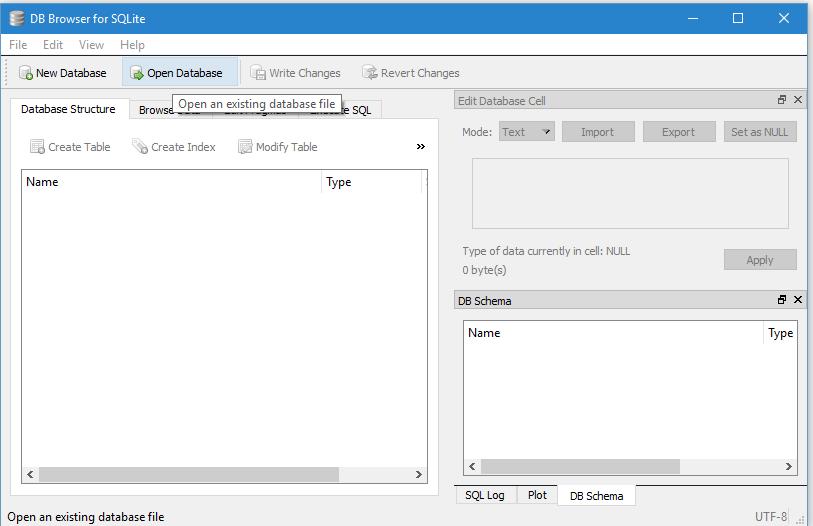
Task: Click the window resize grip in status bar
Action: point(800,520)
